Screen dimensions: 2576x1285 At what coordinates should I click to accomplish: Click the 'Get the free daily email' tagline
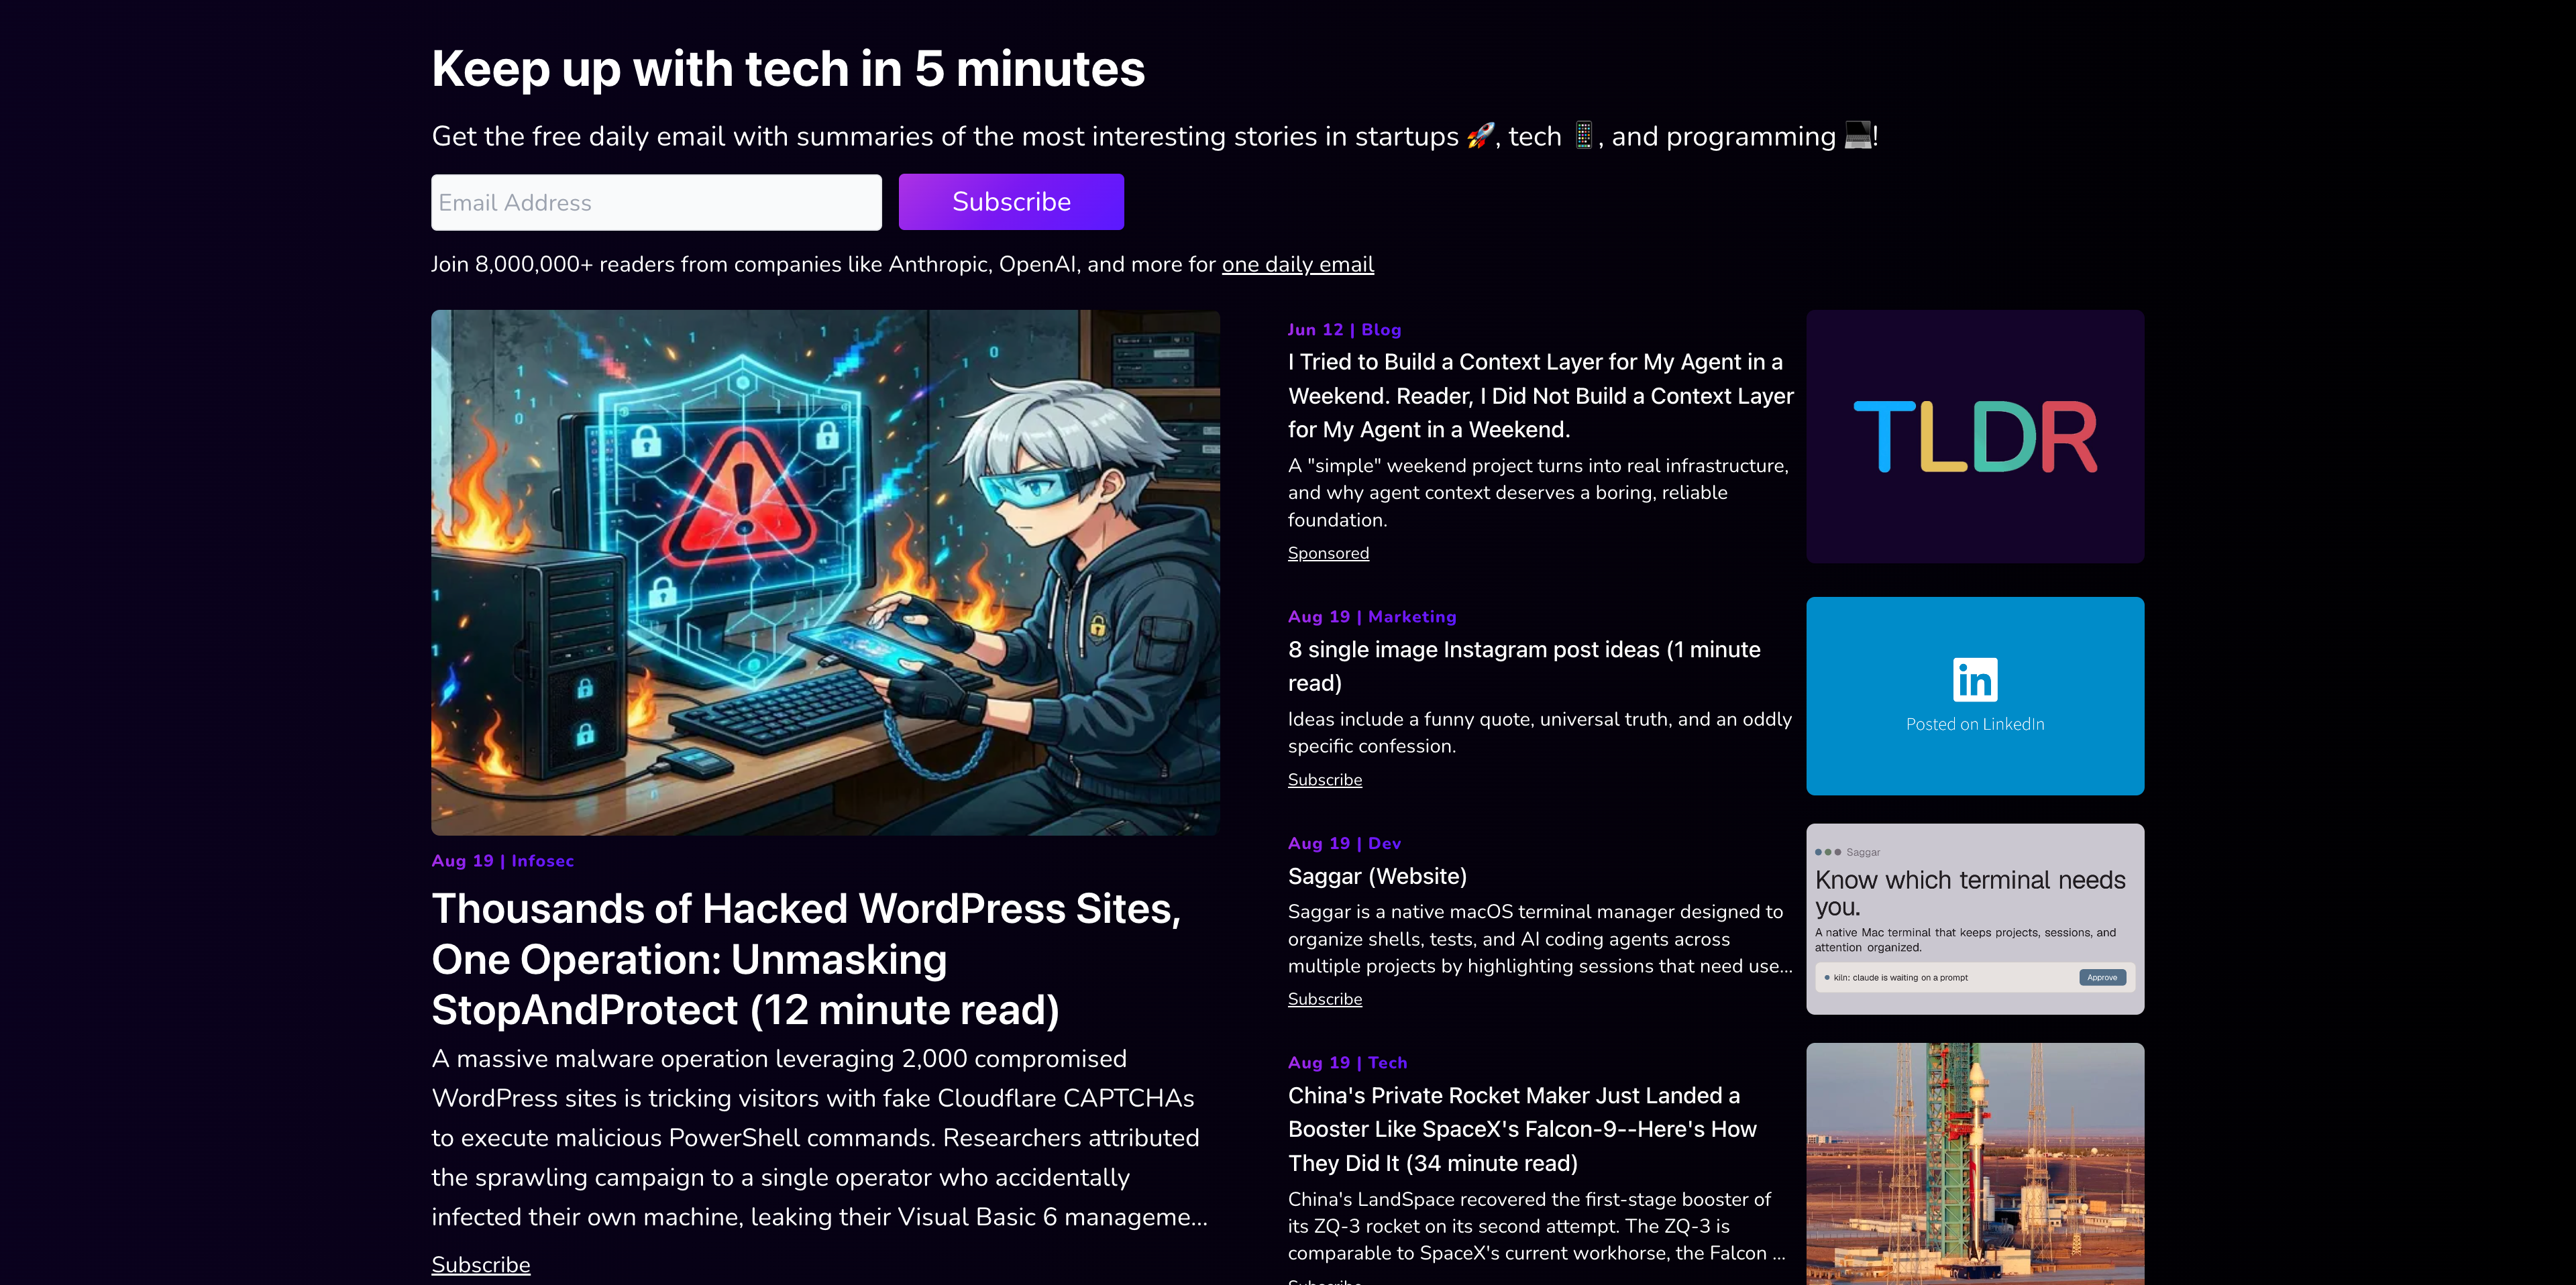click(x=1155, y=136)
